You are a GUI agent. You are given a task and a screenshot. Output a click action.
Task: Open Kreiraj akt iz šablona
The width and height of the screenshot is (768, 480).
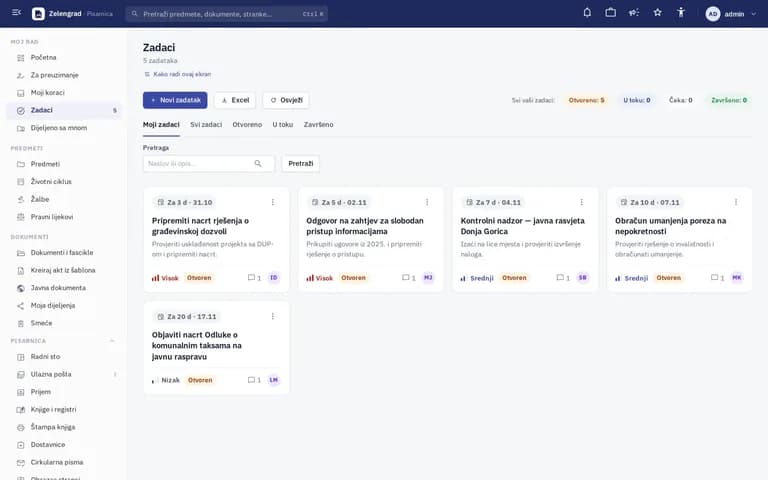click(x=64, y=270)
